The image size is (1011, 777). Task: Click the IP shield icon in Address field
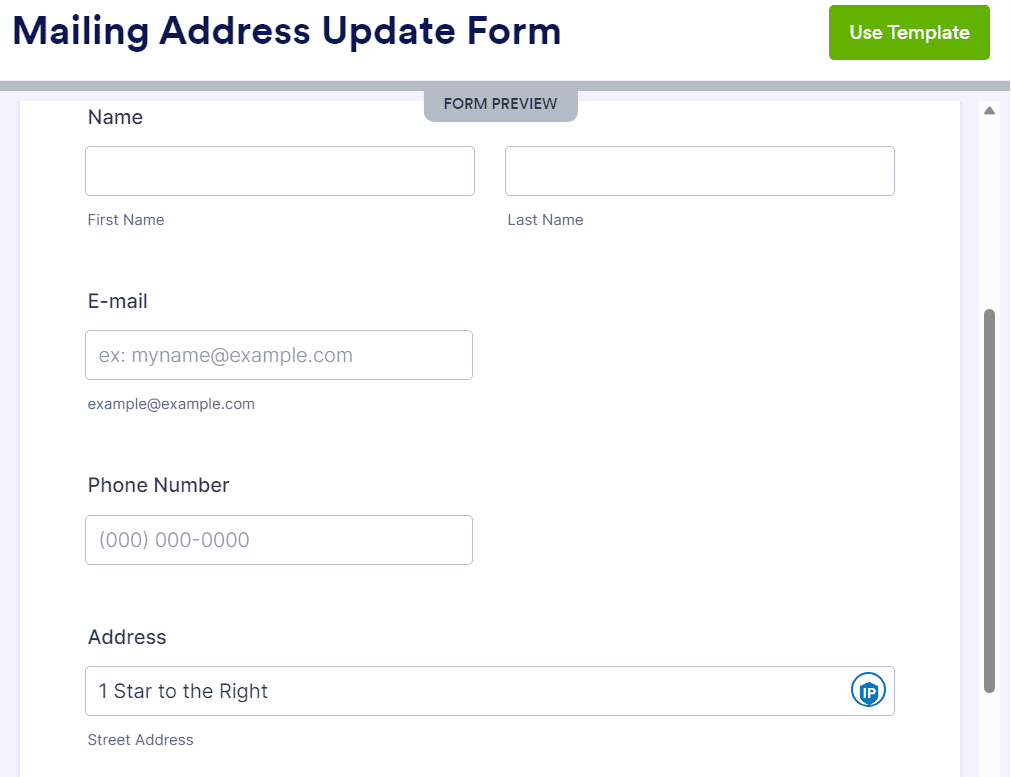[868, 690]
